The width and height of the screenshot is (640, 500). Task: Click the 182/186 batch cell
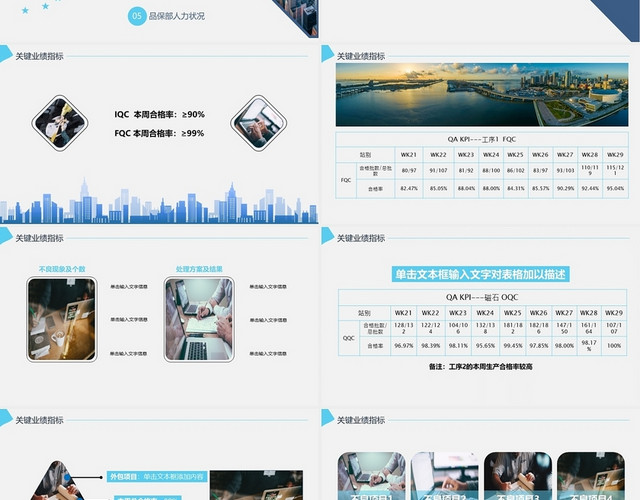click(x=539, y=328)
